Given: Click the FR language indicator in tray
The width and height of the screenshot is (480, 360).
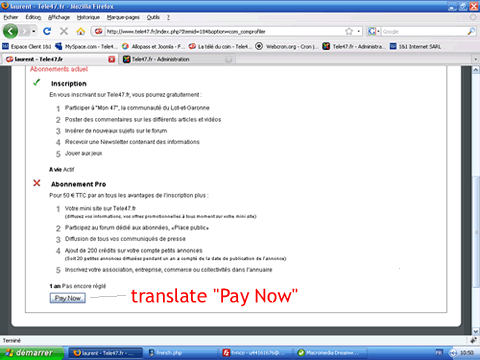Looking at the screenshot, I should coord(439,353).
